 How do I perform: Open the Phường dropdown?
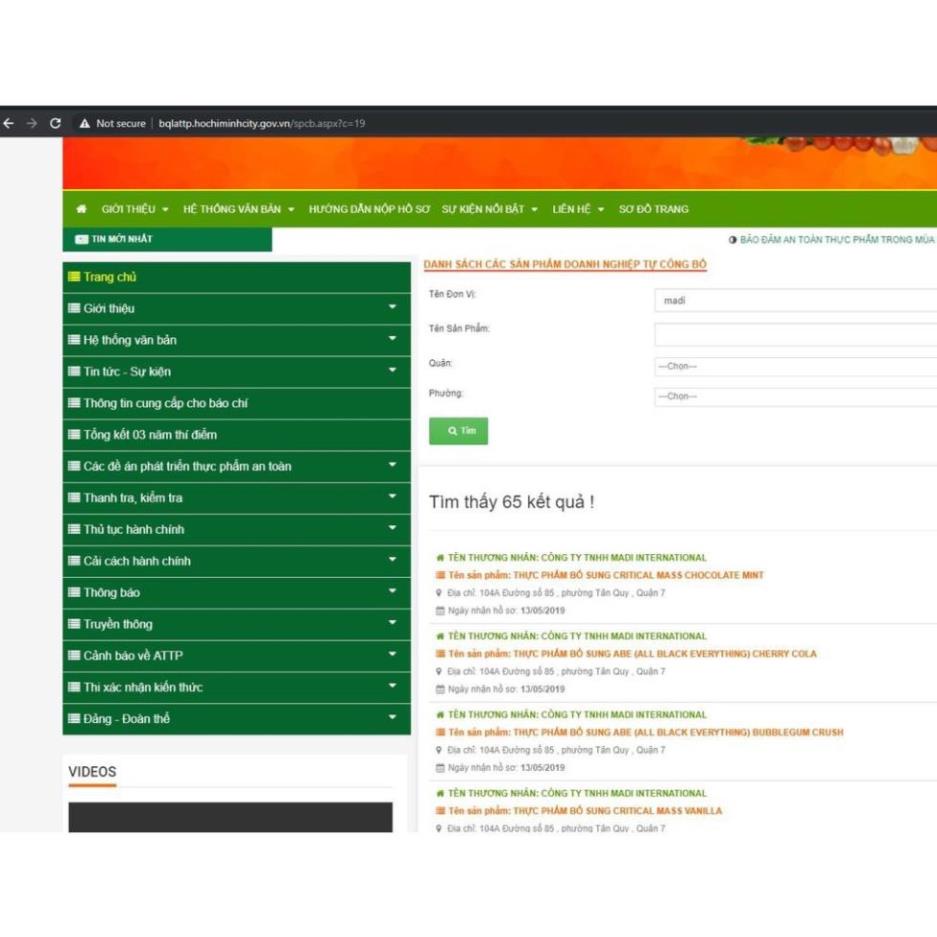[x=795, y=397]
